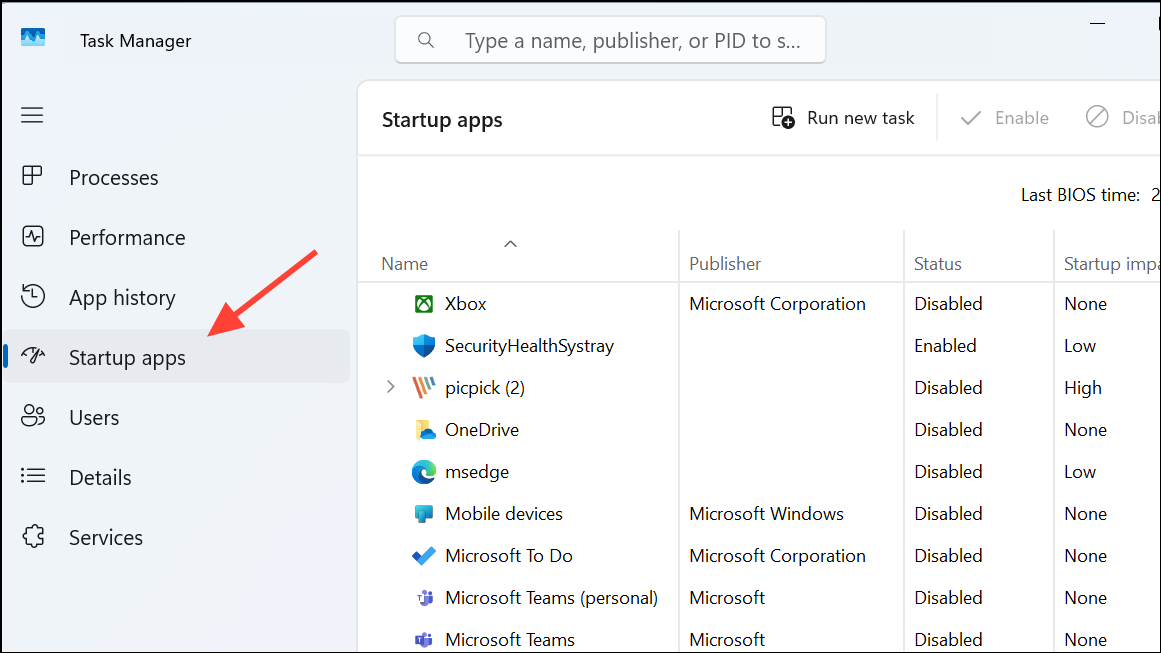Click the OneDrive folder icon

point(424,429)
